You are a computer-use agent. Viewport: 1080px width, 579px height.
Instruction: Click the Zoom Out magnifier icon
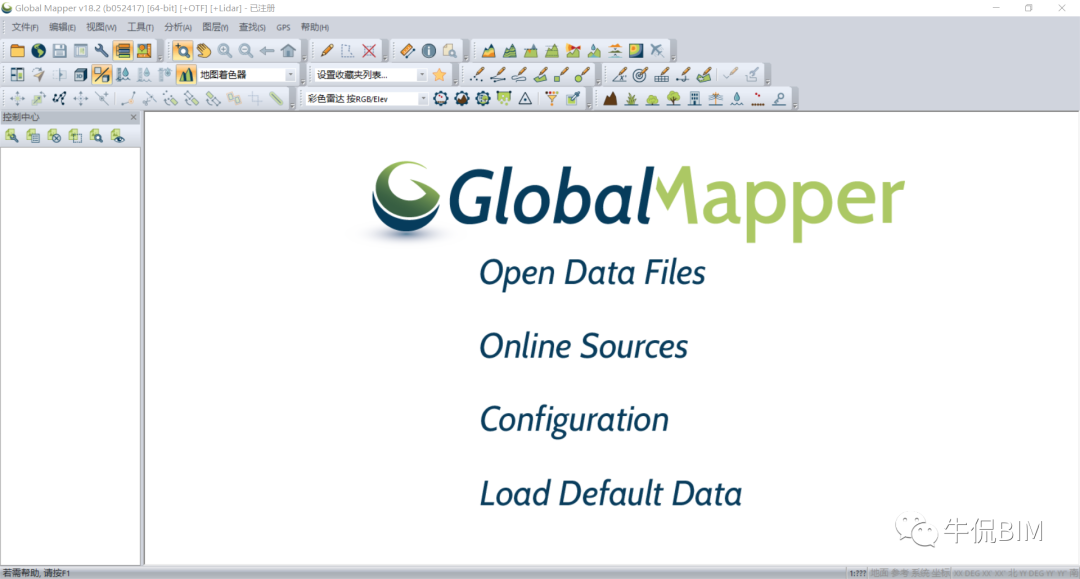(x=246, y=51)
